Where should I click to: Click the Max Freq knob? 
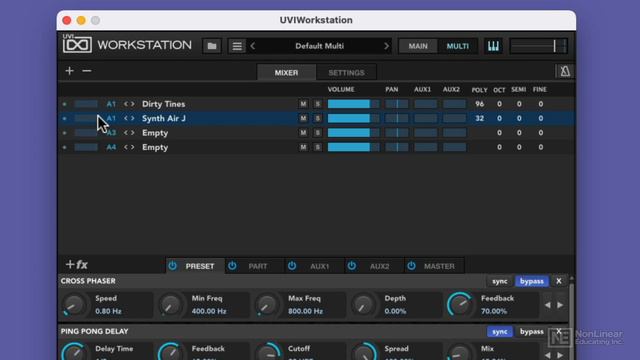click(x=267, y=305)
